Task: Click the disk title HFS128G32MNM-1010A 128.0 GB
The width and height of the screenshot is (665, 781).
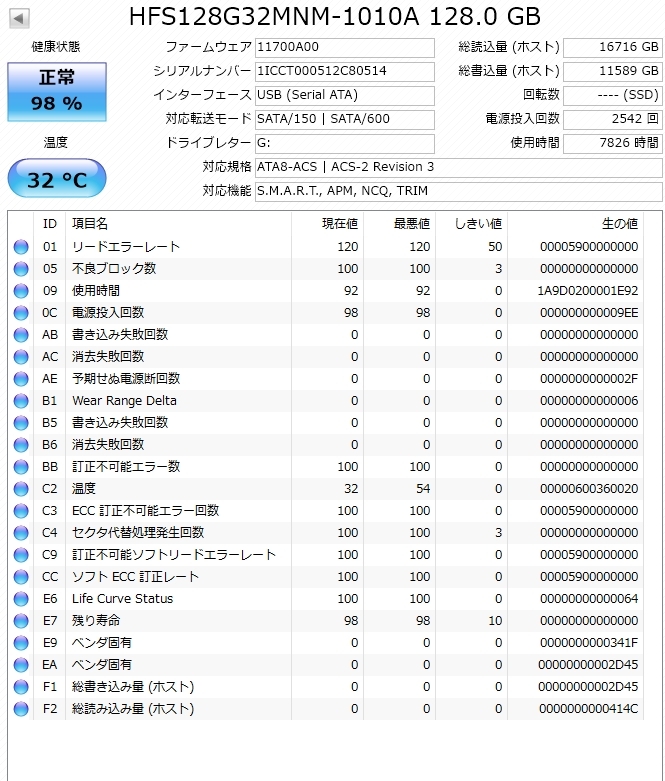Action: (335, 17)
